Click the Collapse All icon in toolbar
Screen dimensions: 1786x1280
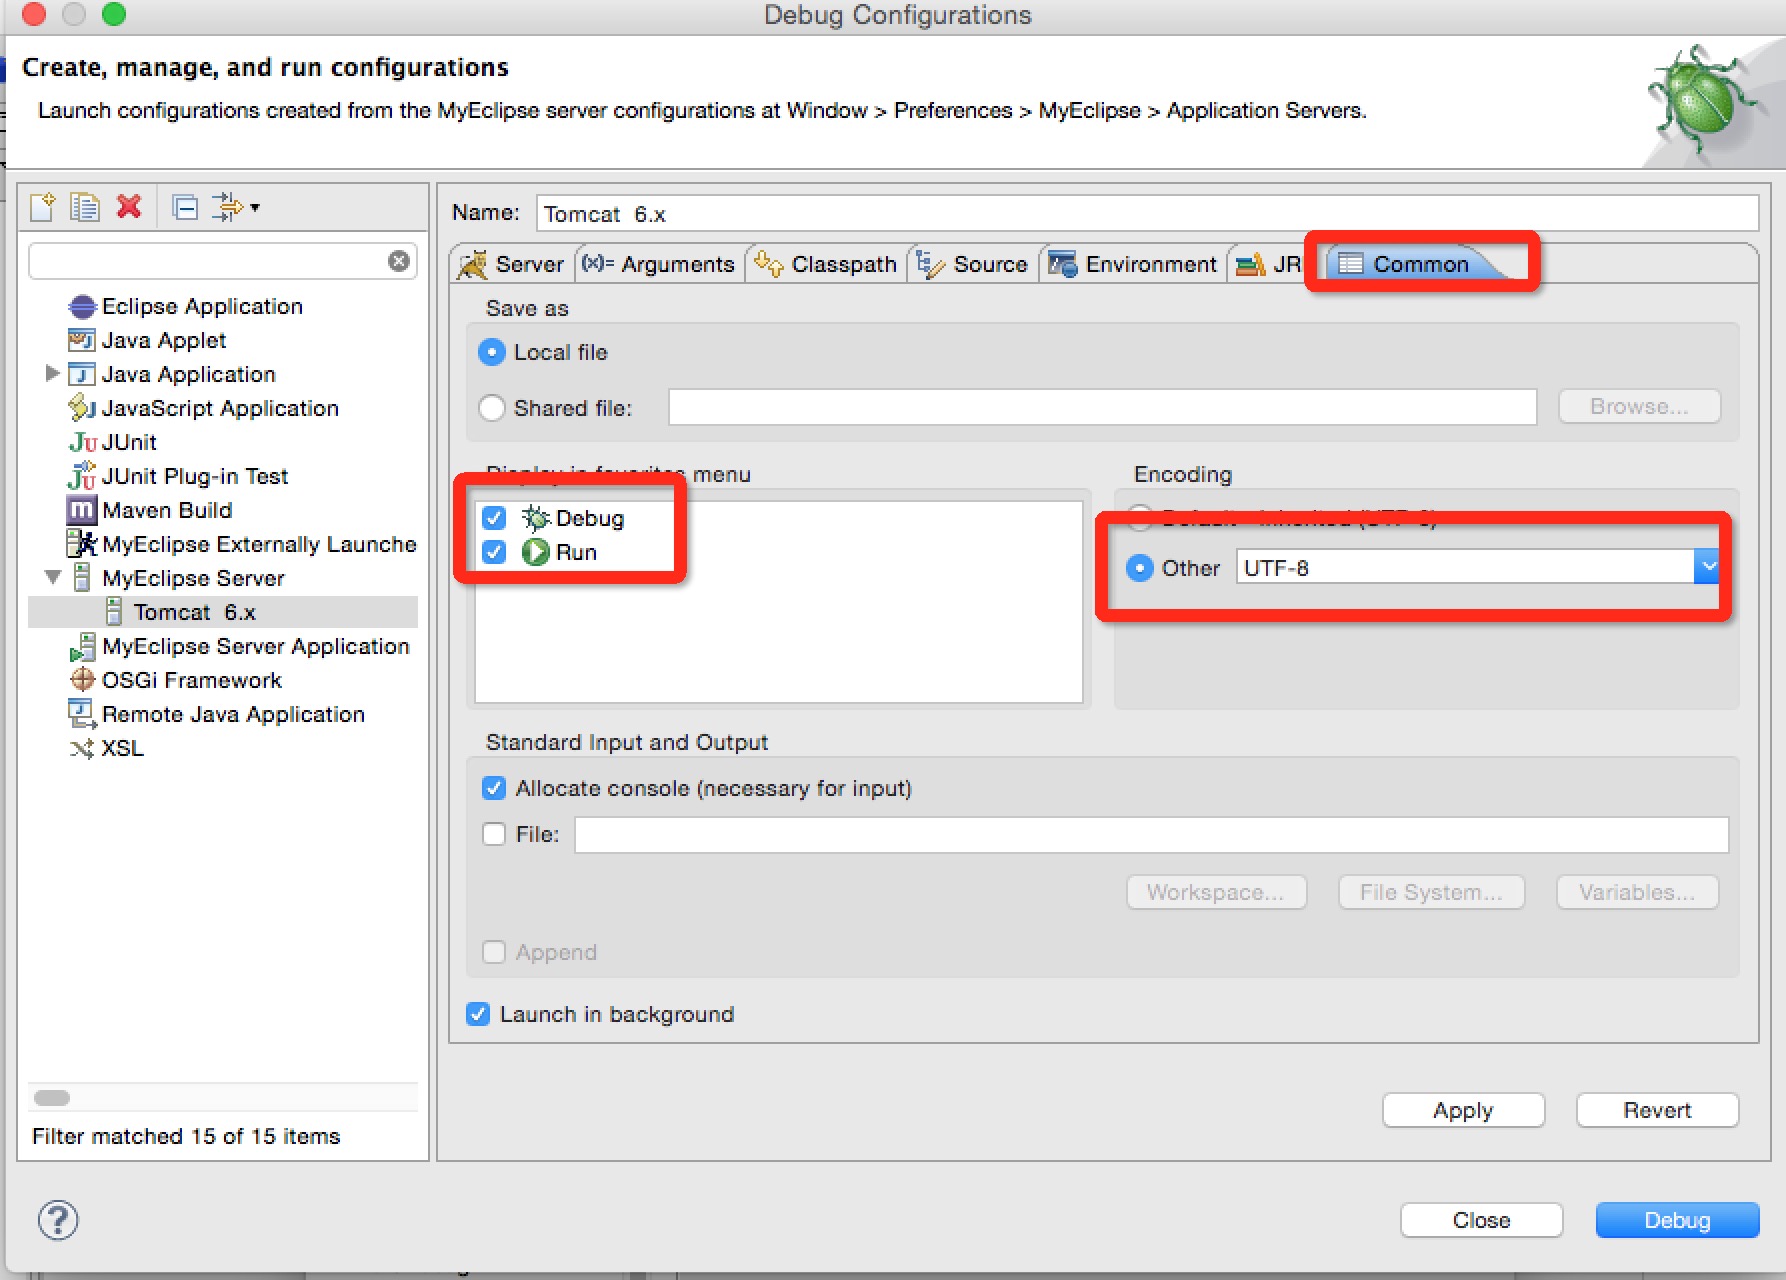pyautogui.click(x=185, y=207)
